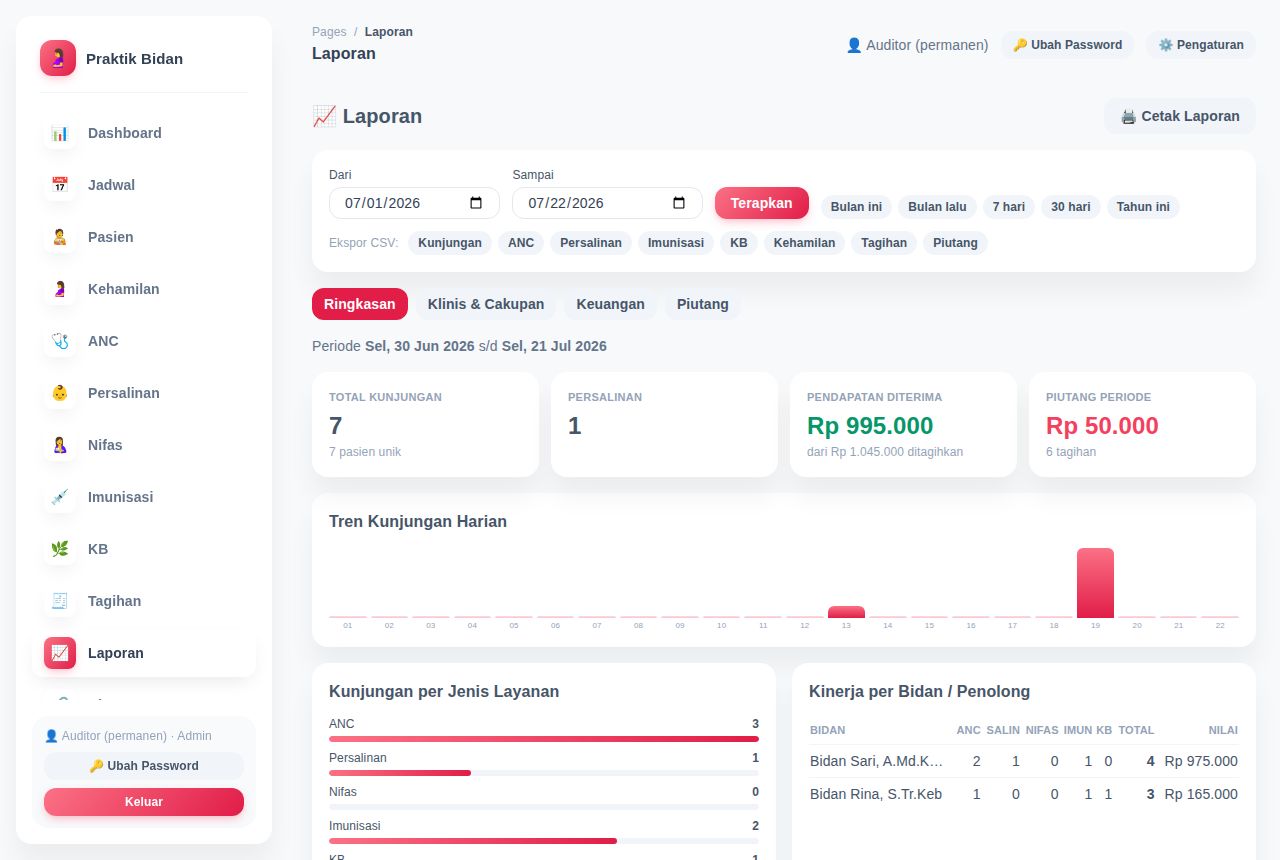Screen dimensions: 1280x860
Task: Click the ANC progress bar
Action: [544, 739]
